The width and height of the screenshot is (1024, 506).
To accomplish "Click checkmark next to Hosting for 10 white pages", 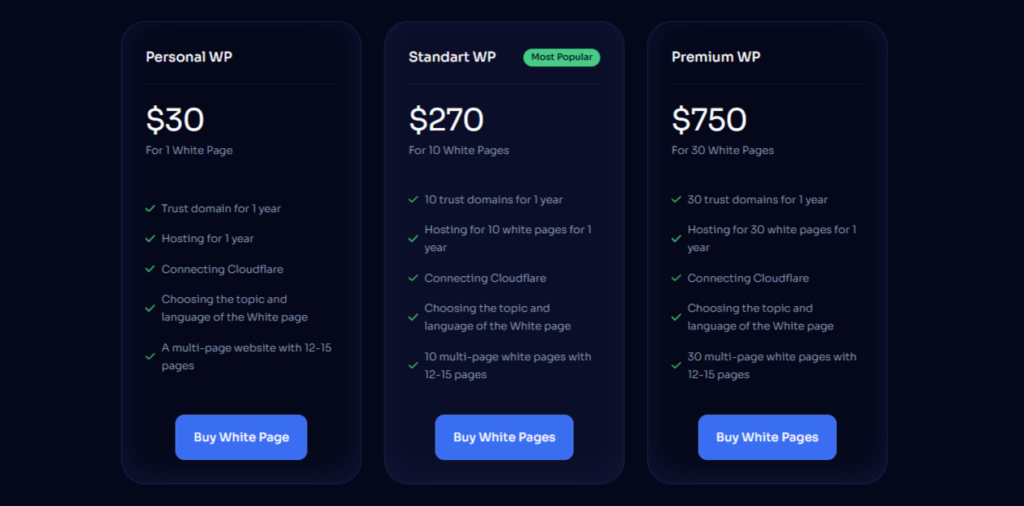I will pos(413,238).
